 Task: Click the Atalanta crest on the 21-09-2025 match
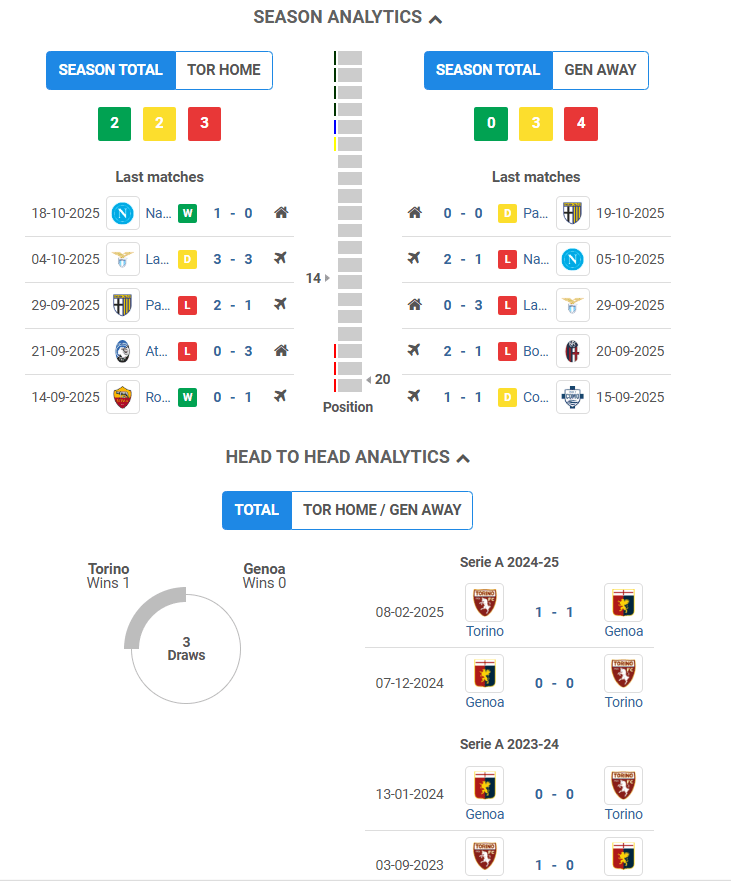click(123, 351)
